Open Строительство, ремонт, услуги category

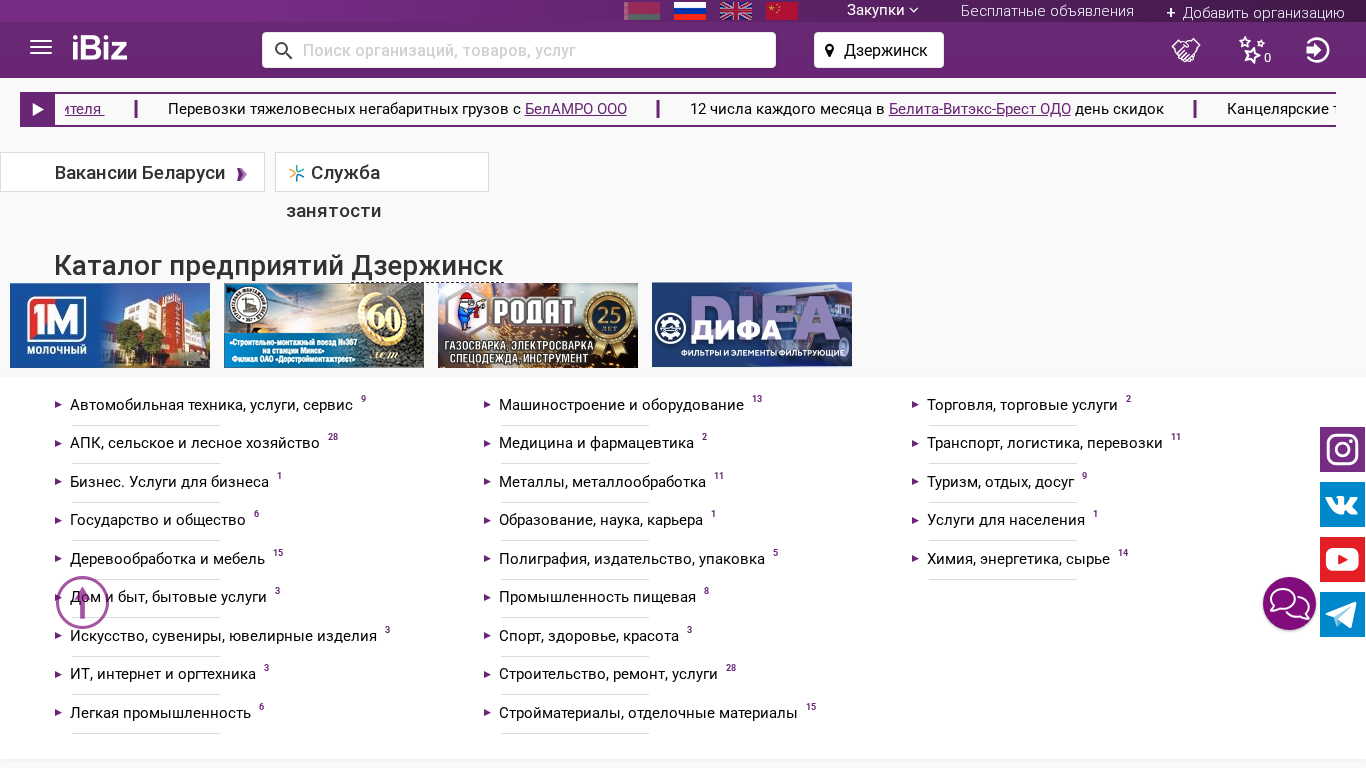coord(608,674)
